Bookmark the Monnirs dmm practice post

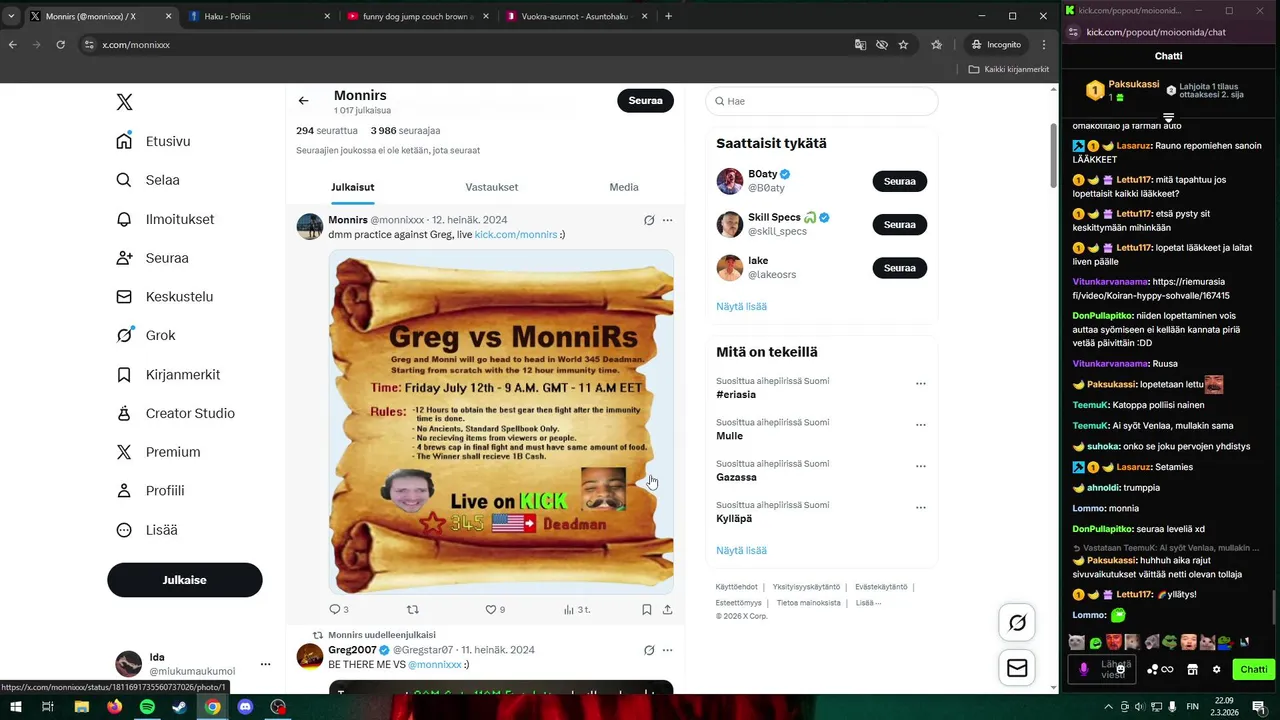[647, 609]
